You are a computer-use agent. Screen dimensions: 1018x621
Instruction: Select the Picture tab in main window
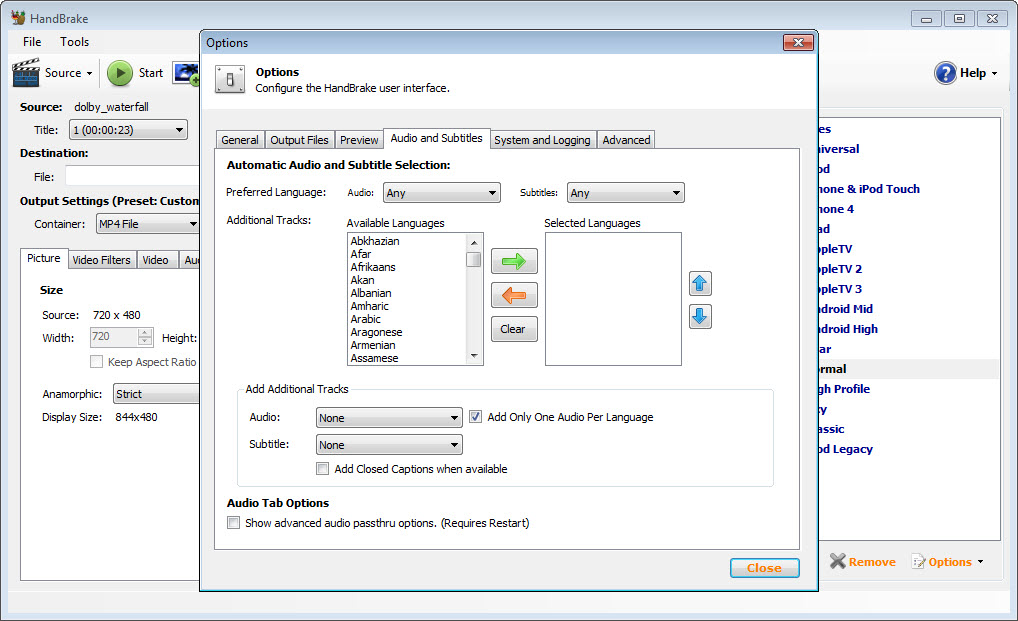click(43, 258)
